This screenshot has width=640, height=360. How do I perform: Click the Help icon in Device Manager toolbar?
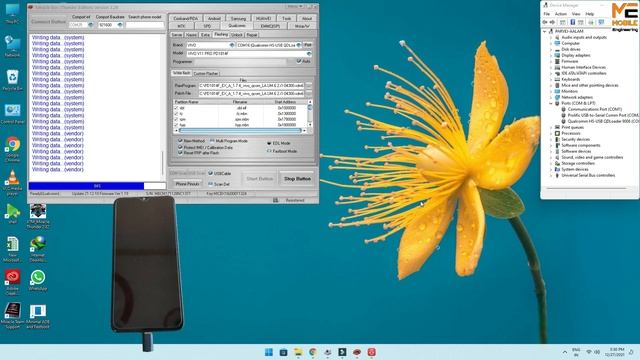pos(572,22)
